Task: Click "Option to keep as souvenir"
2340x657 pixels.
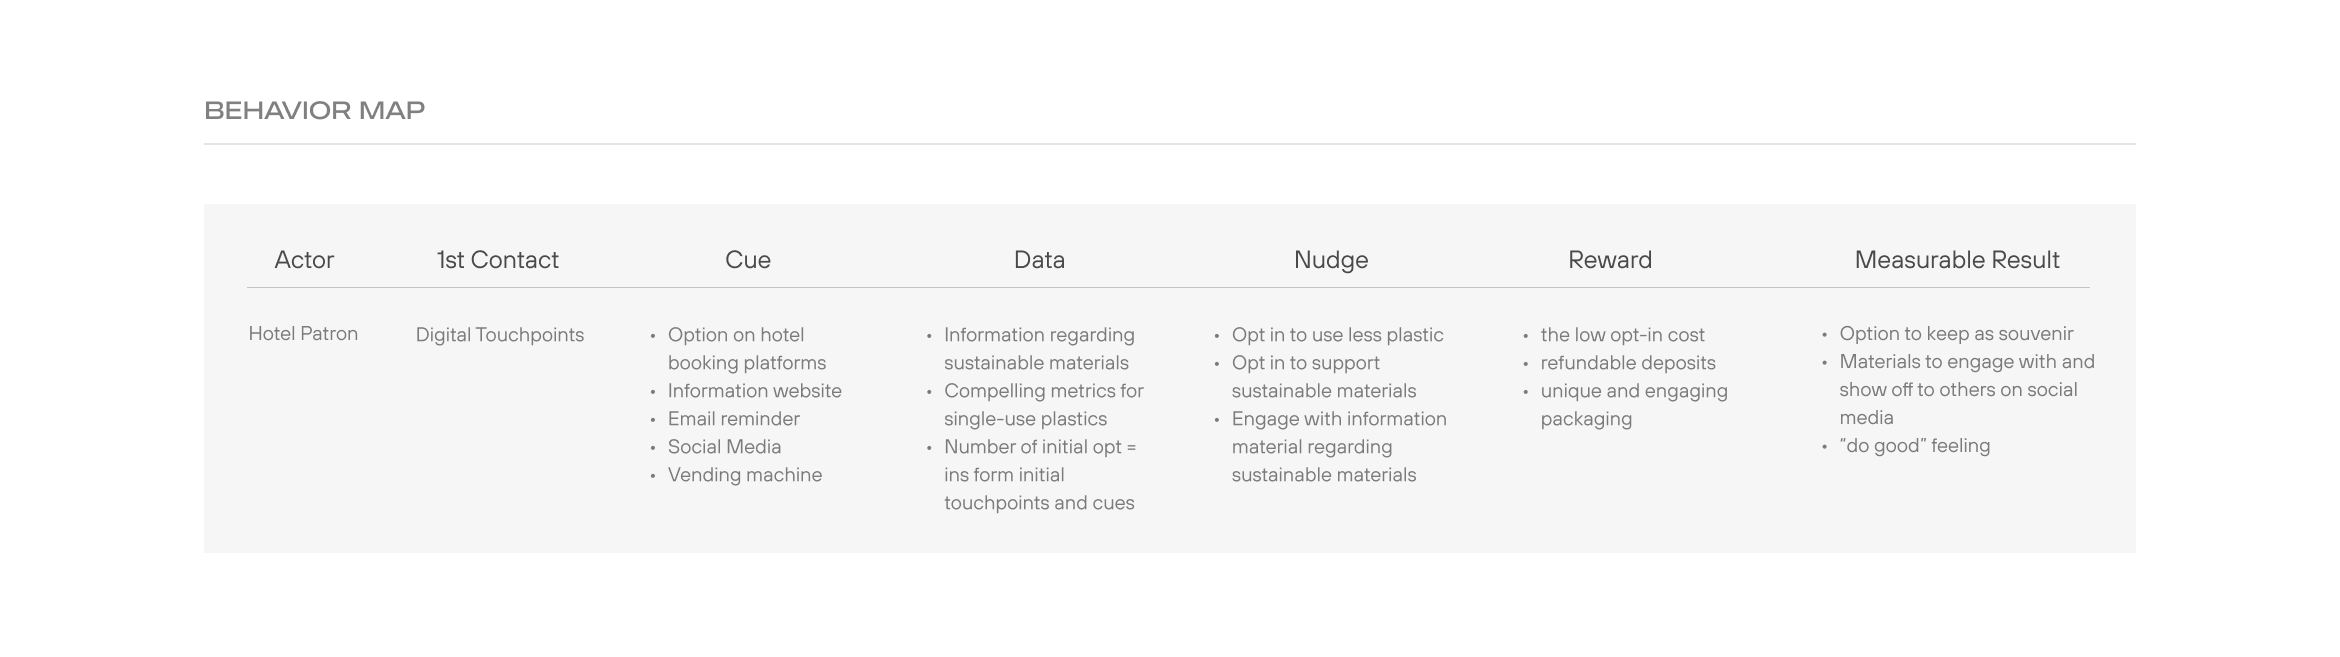Action: coord(1955,334)
